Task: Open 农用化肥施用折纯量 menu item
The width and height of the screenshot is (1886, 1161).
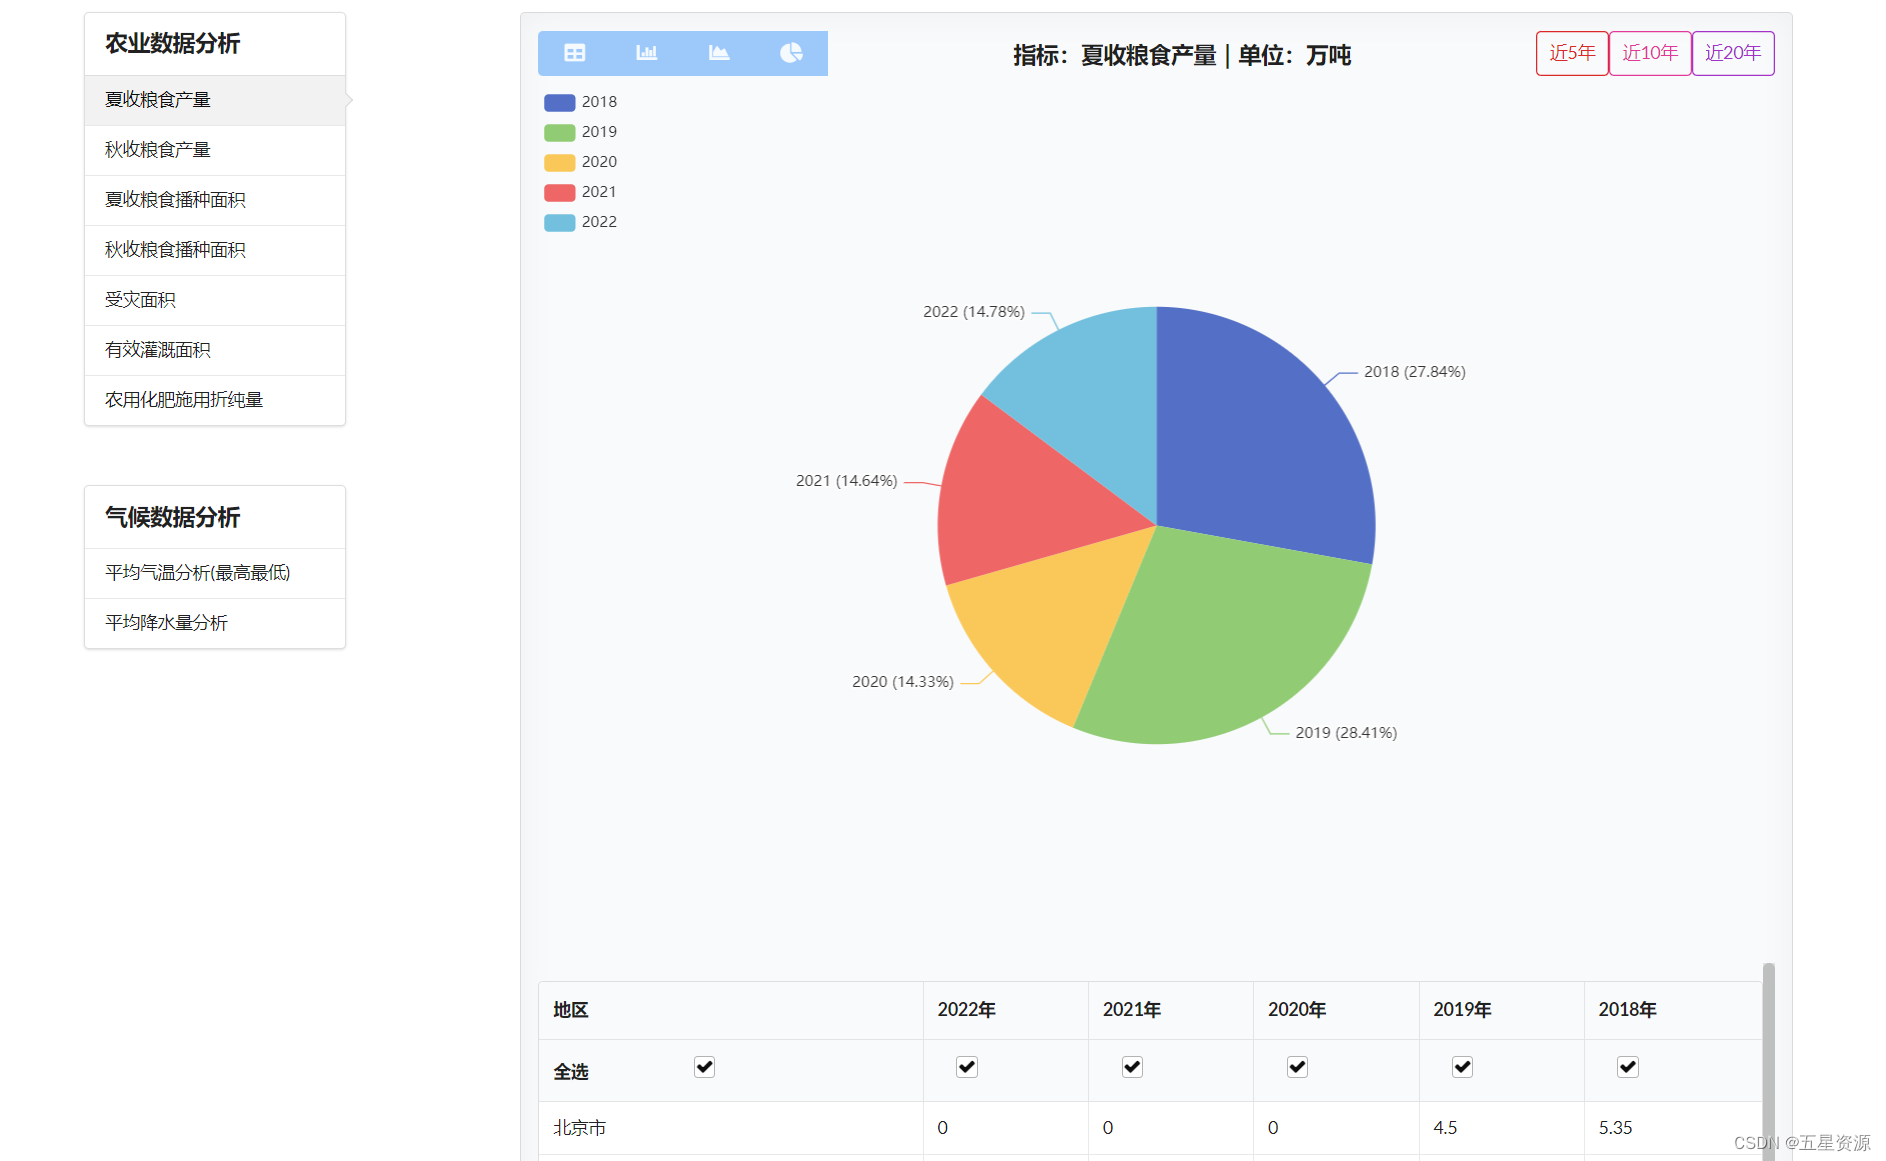Action: (x=215, y=400)
